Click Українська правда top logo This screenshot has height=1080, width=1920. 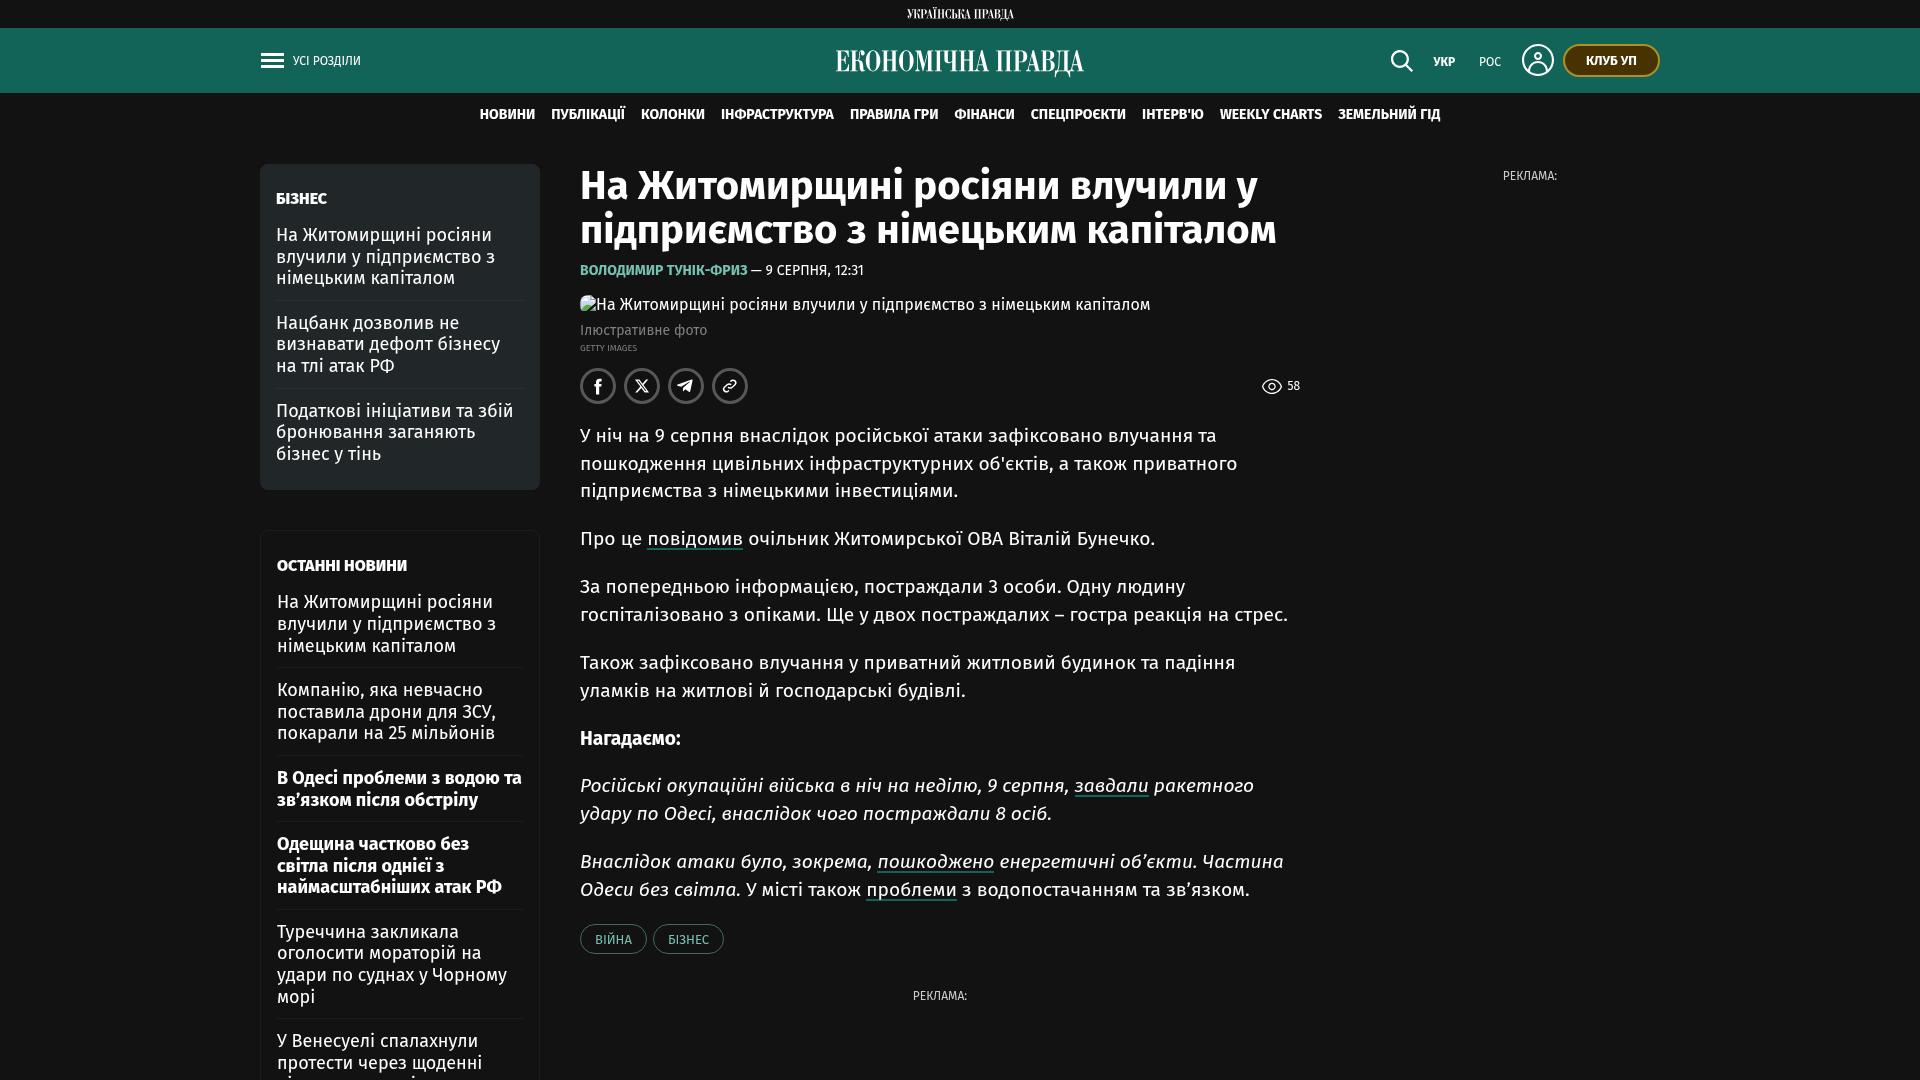pyautogui.click(x=960, y=14)
